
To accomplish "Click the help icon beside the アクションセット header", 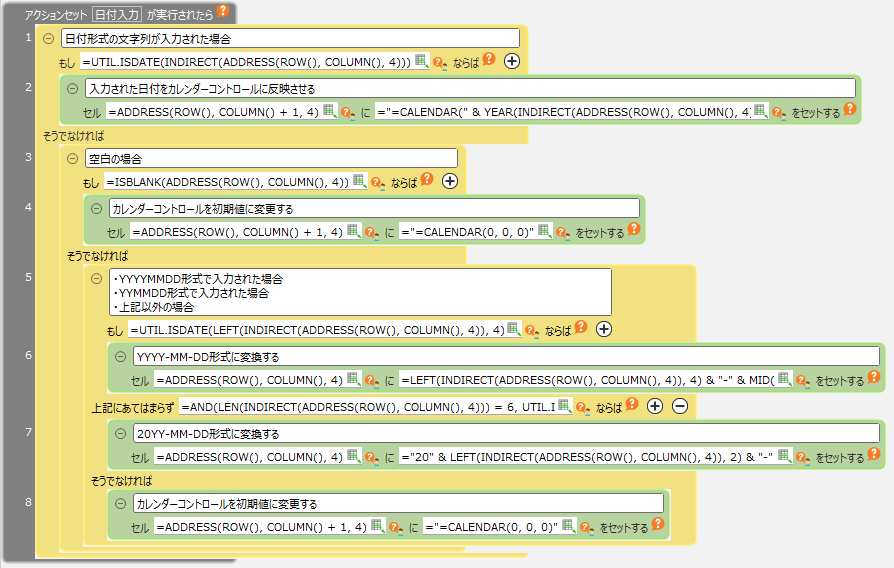I will (x=223, y=12).
